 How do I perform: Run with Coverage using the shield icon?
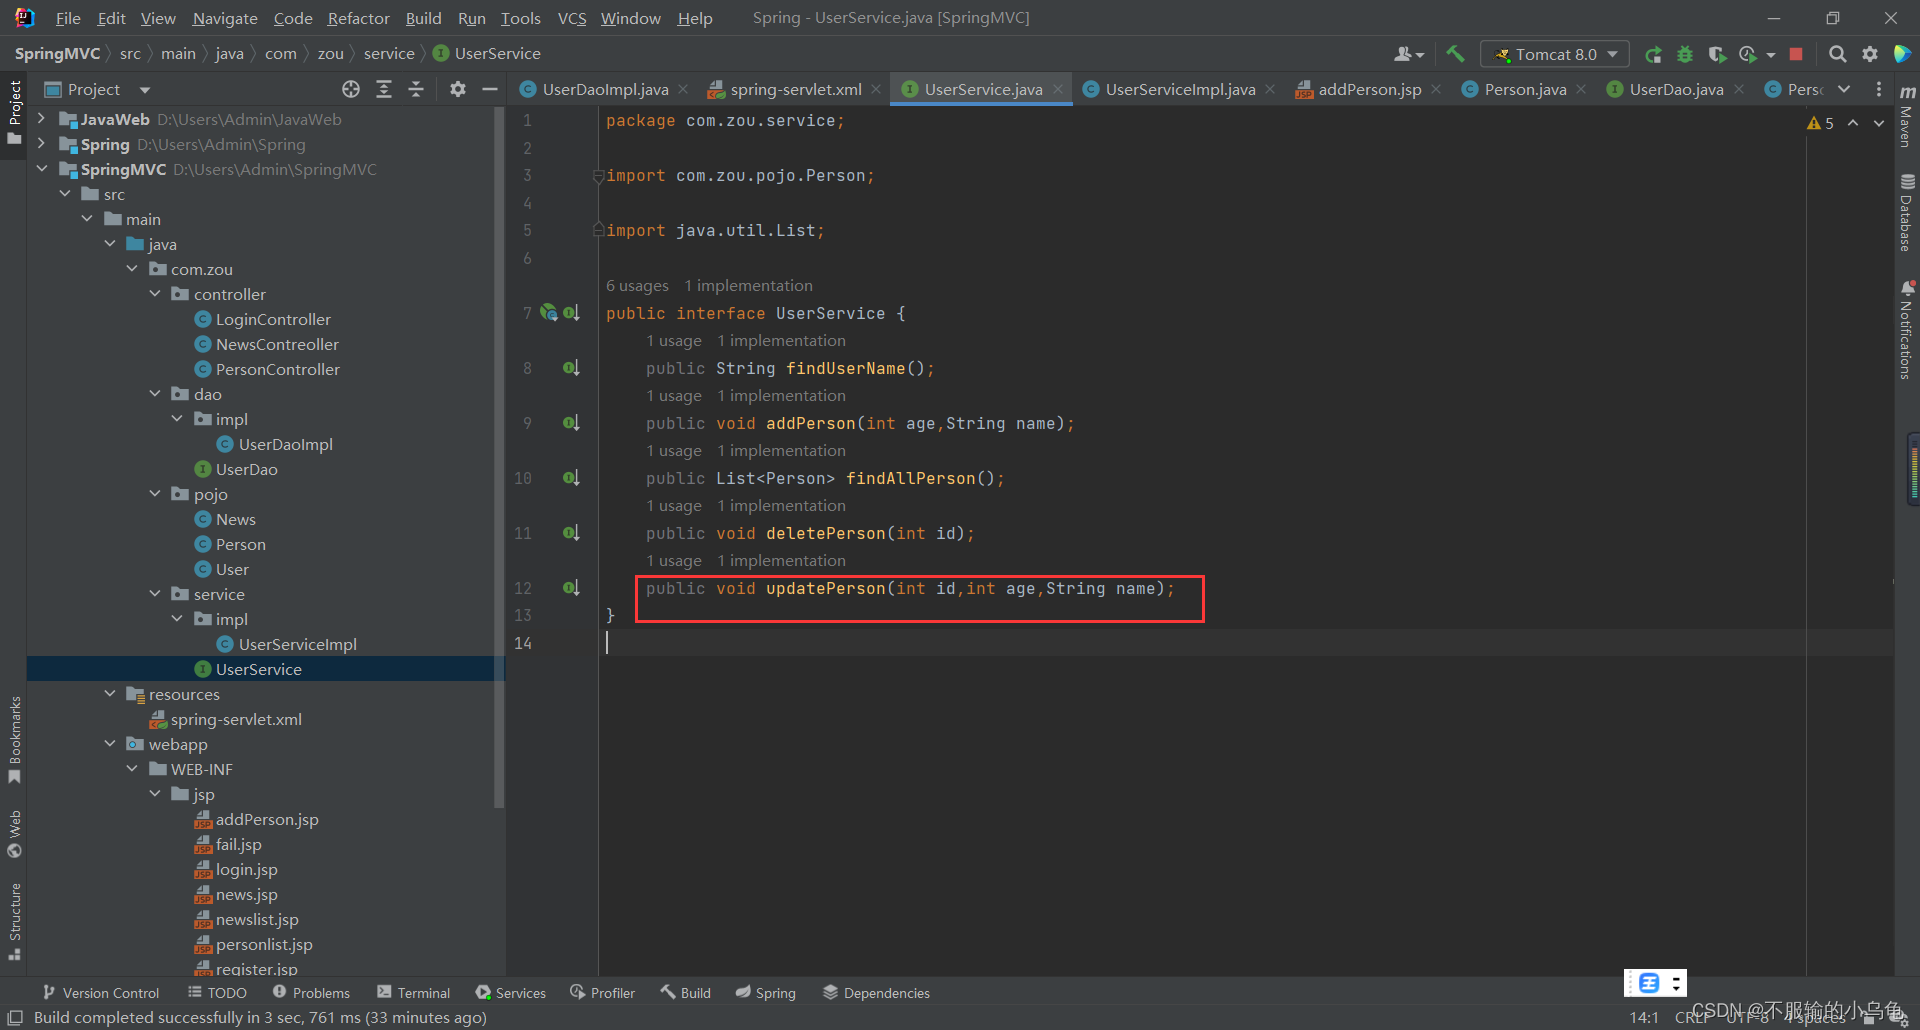pos(1718,54)
